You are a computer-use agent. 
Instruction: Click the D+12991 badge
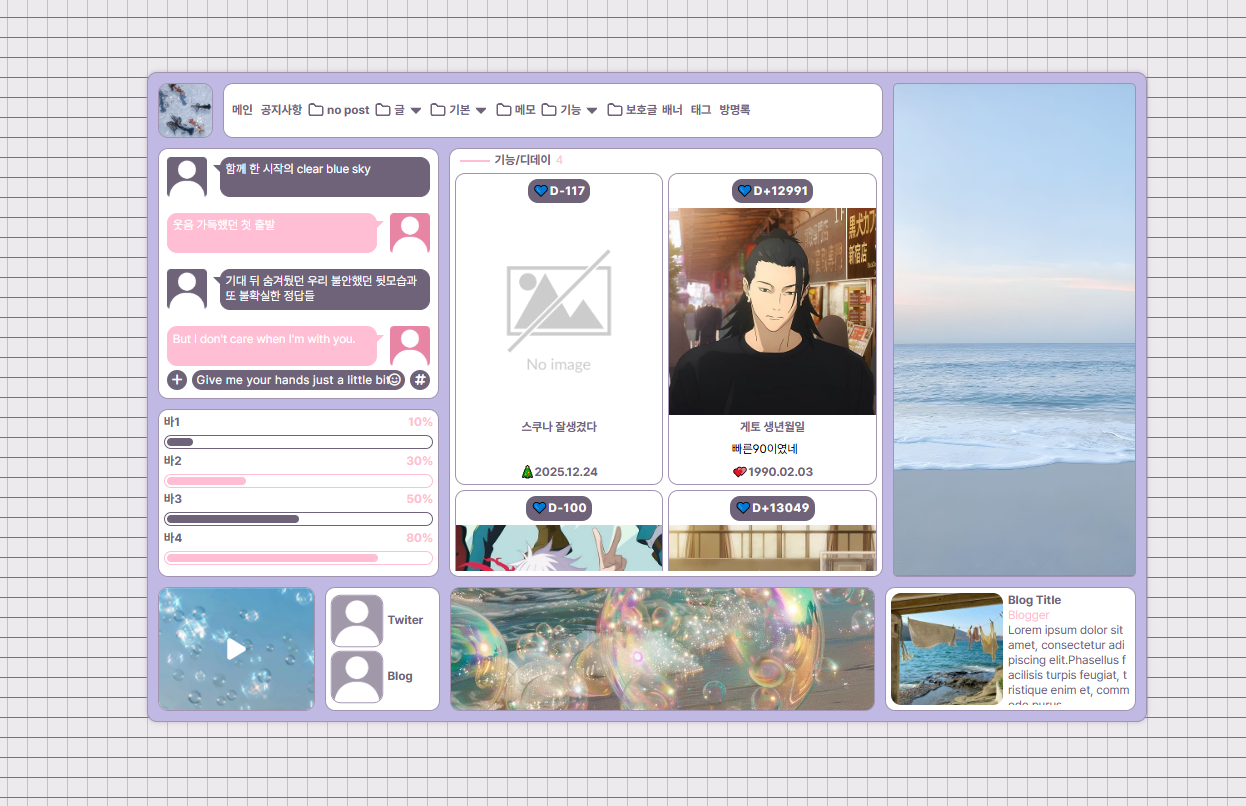point(772,191)
